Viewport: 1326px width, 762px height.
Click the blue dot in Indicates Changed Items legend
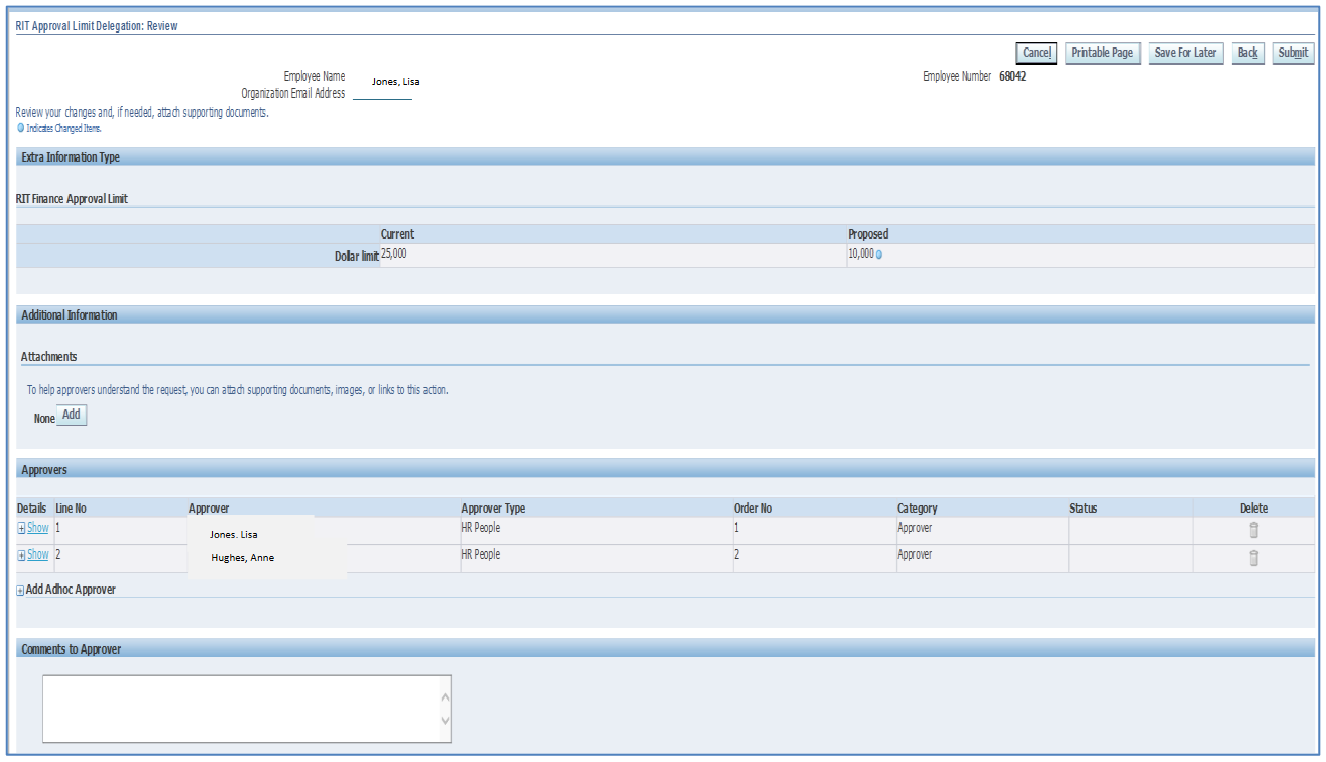click(x=21, y=128)
